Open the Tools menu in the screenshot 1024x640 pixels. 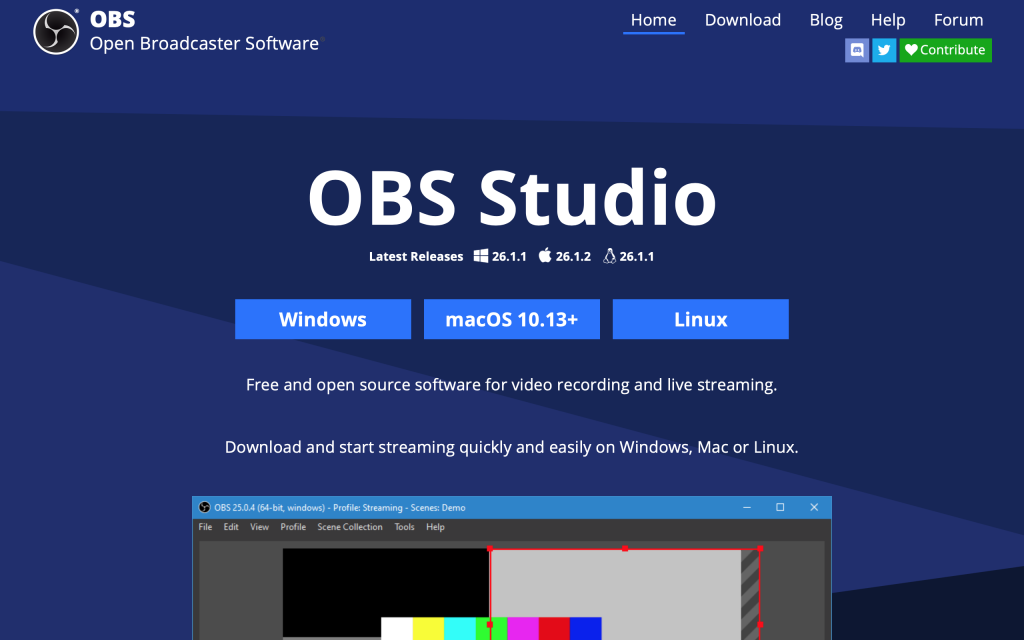[404, 526]
